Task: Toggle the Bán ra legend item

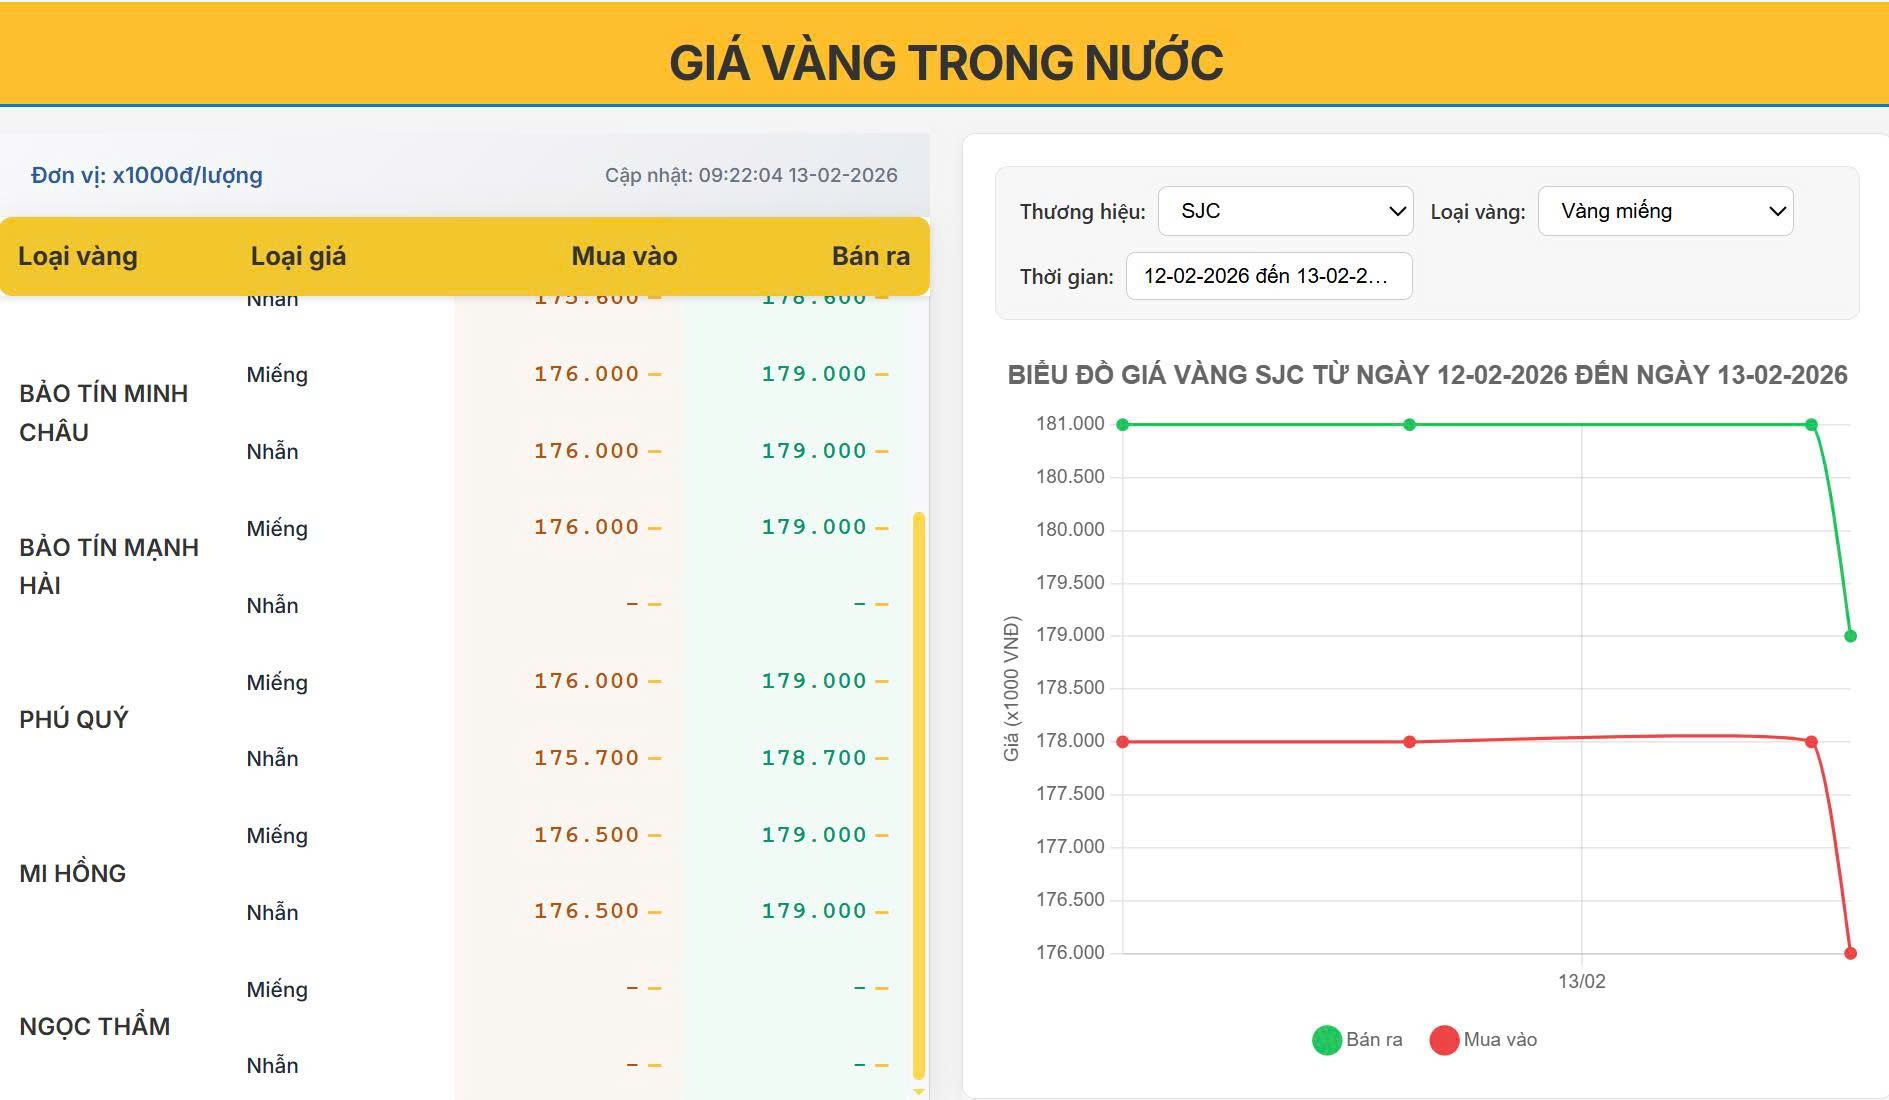Action: point(1357,1040)
